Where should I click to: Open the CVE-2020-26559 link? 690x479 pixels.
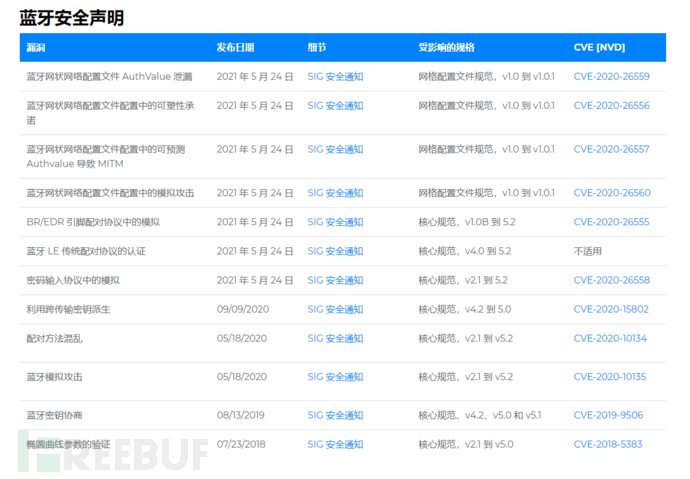pyautogui.click(x=611, y=76)
